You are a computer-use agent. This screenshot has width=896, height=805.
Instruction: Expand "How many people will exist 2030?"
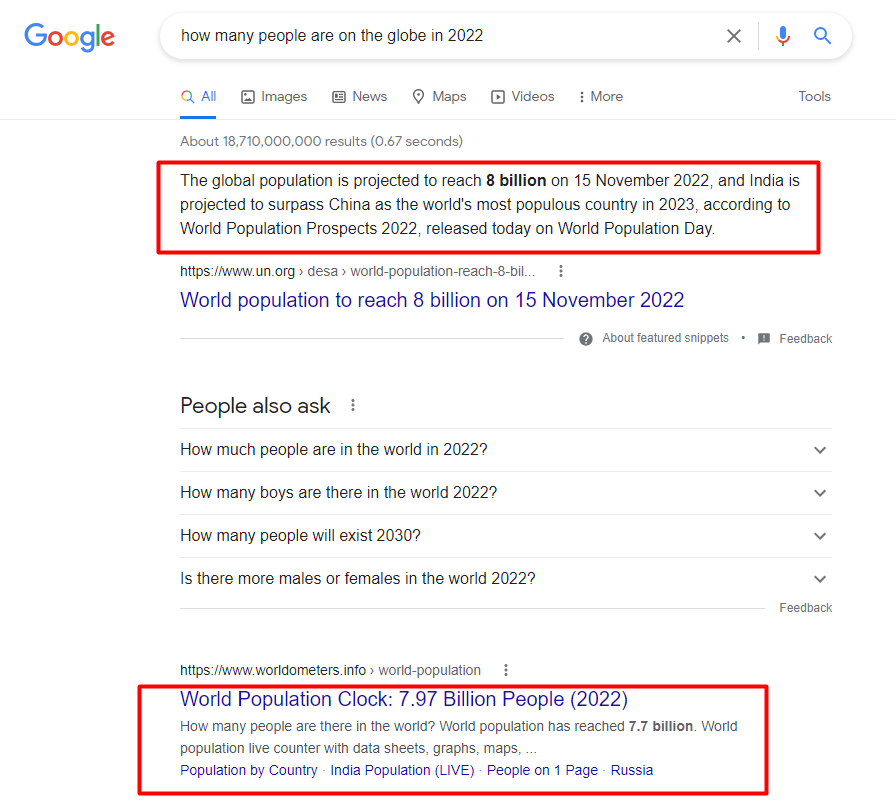506,536
